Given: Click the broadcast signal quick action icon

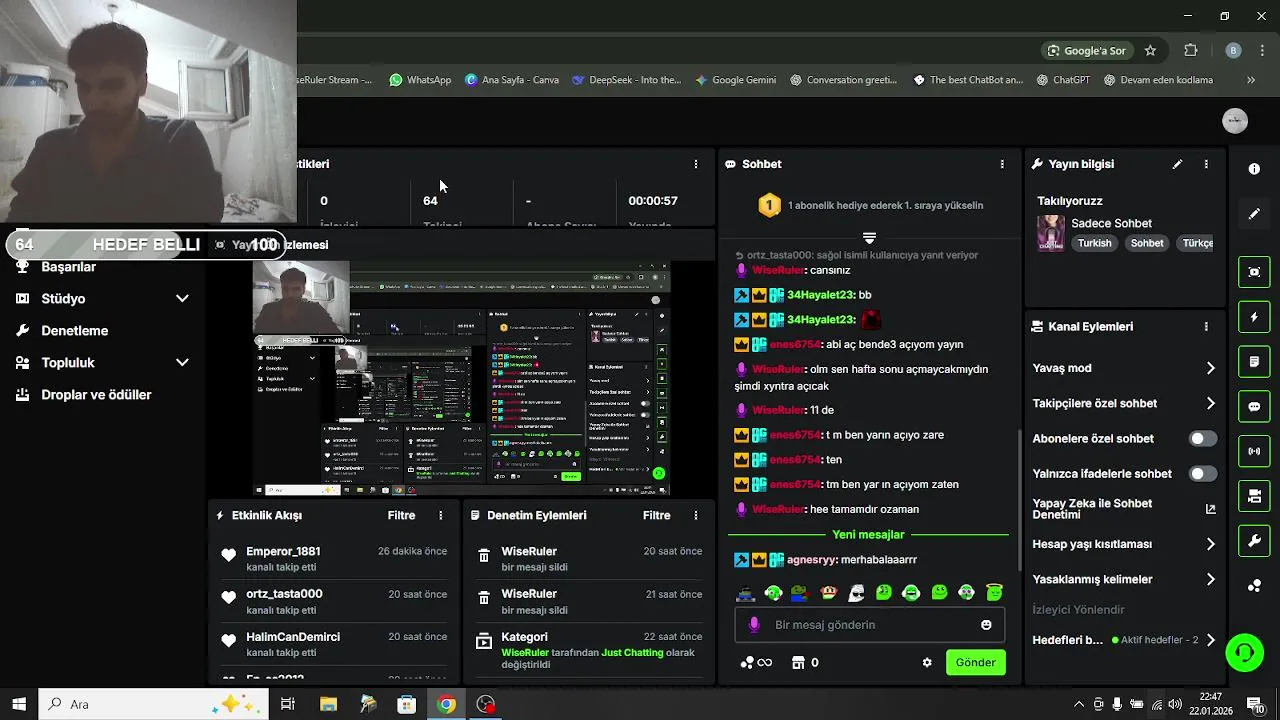Looking at the screenshot, I should [1254, 451].
